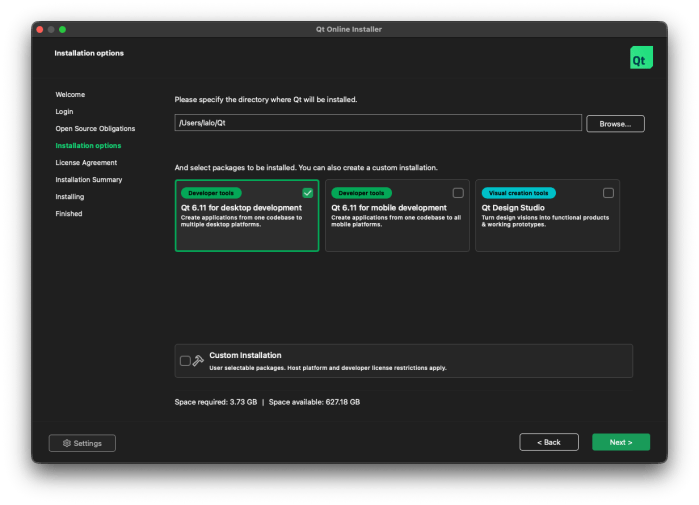Image resolution: width=699 pixels, height=505 pixels.
Task: Click the < Back button
Action: [x=549, y=442]
